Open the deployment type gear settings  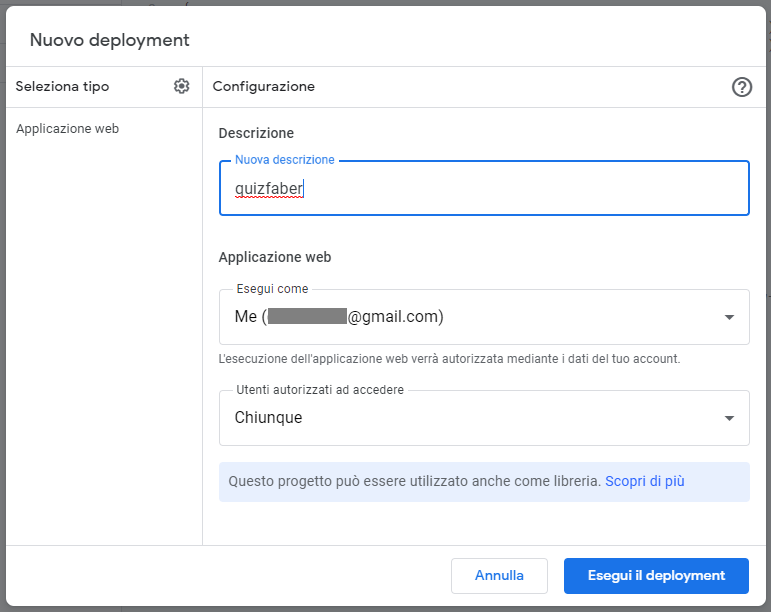click(x=181, y=87)
